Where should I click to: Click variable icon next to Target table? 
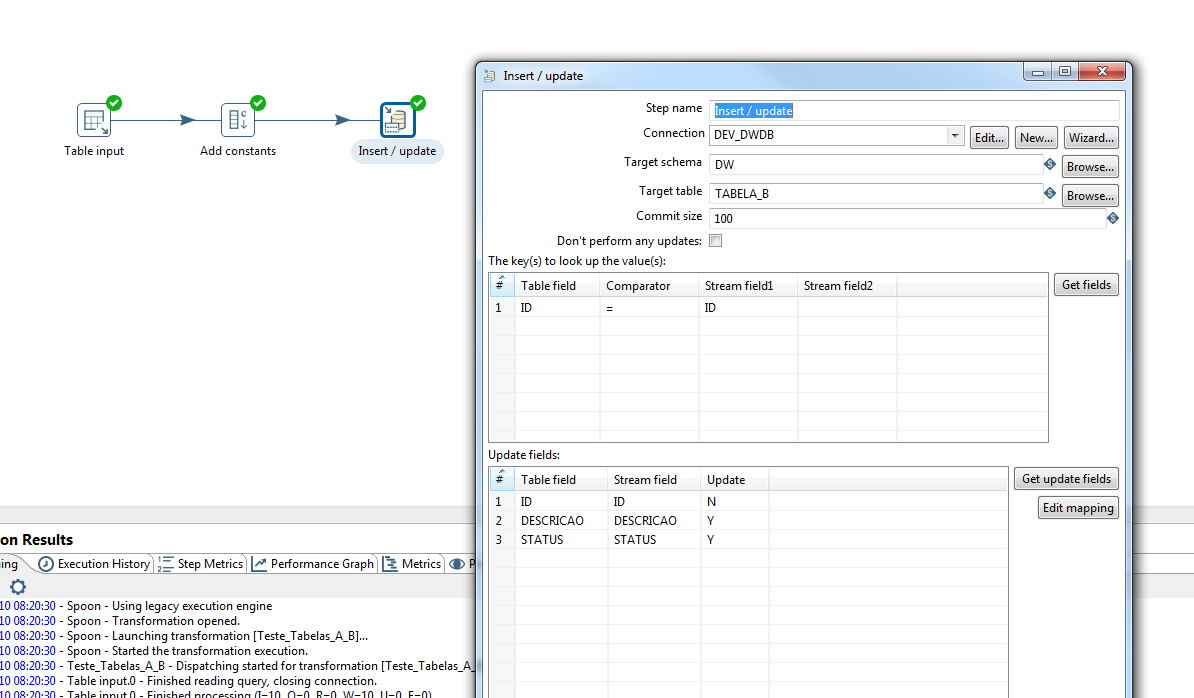pyautogui.click(x=1050, y=193)
